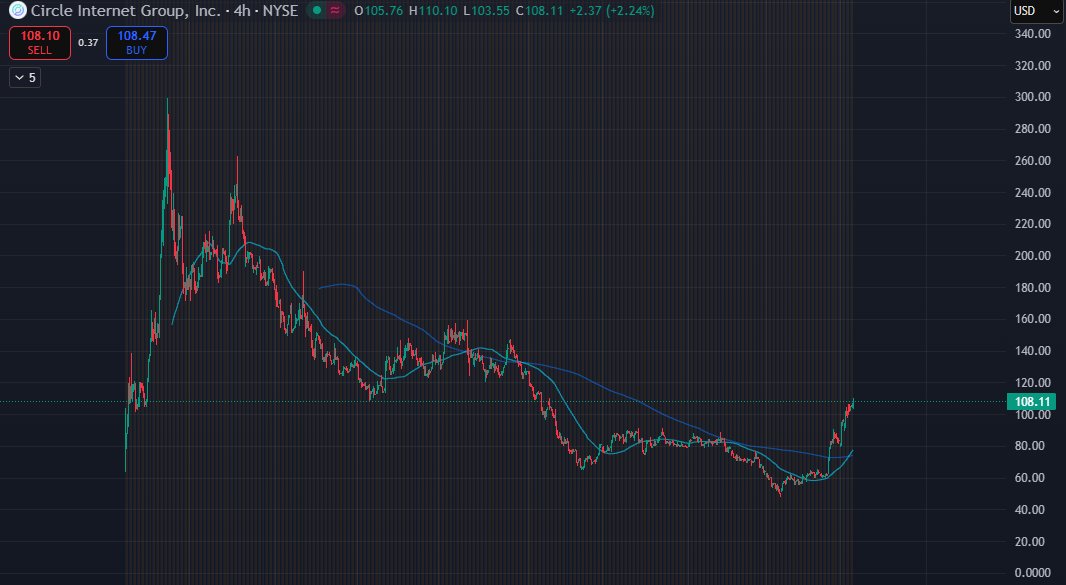The height and width of the screenshot is (585, 1066).
Task: Click the 300.00 price scale label
Action: pos(1032,97)
